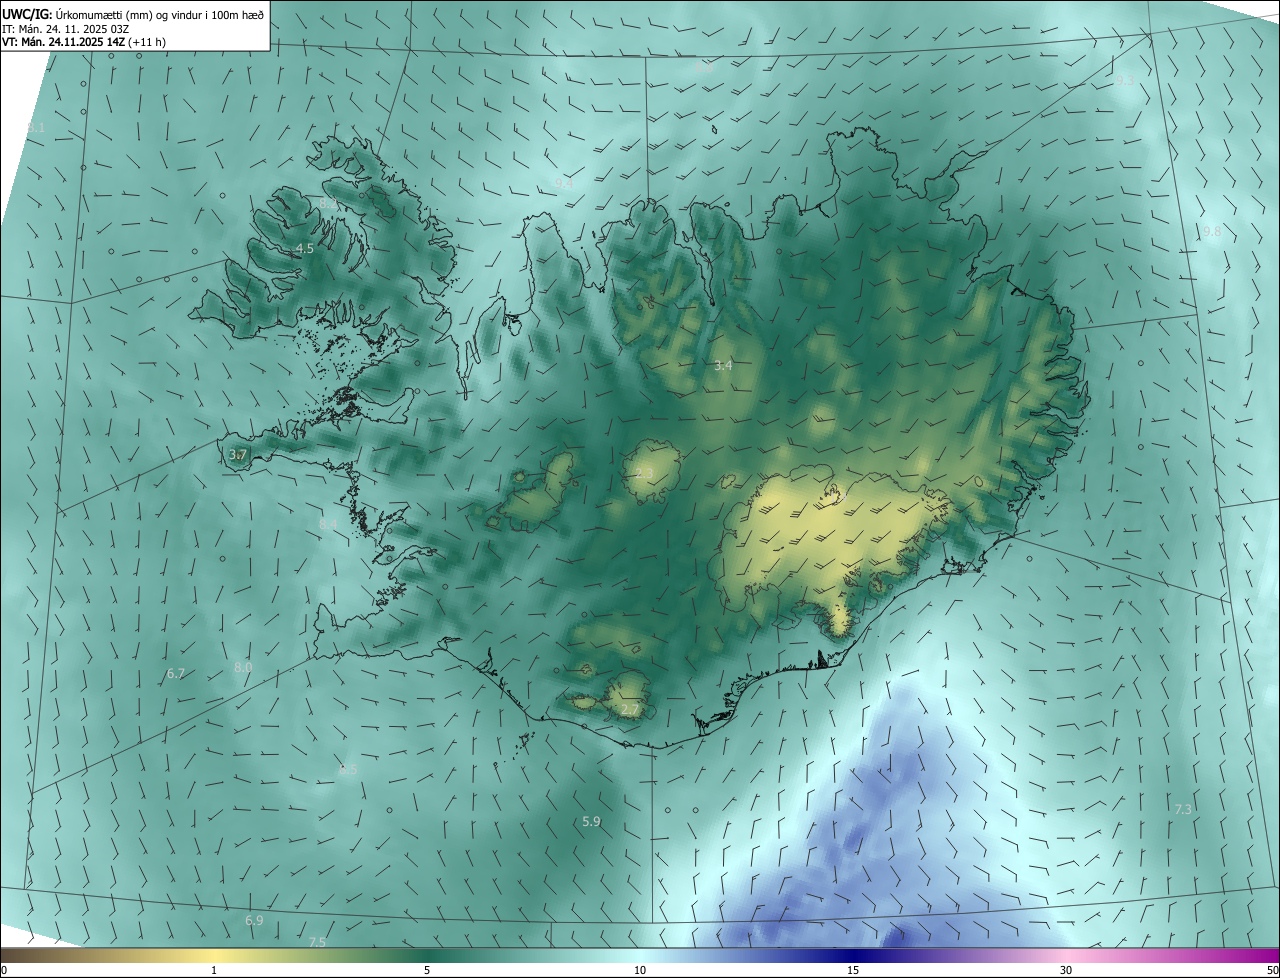This screenshot has height=978, width=1280.
Task: Click the 3.7 value on the western peninsula tip
Action: (x=237, y=455)
